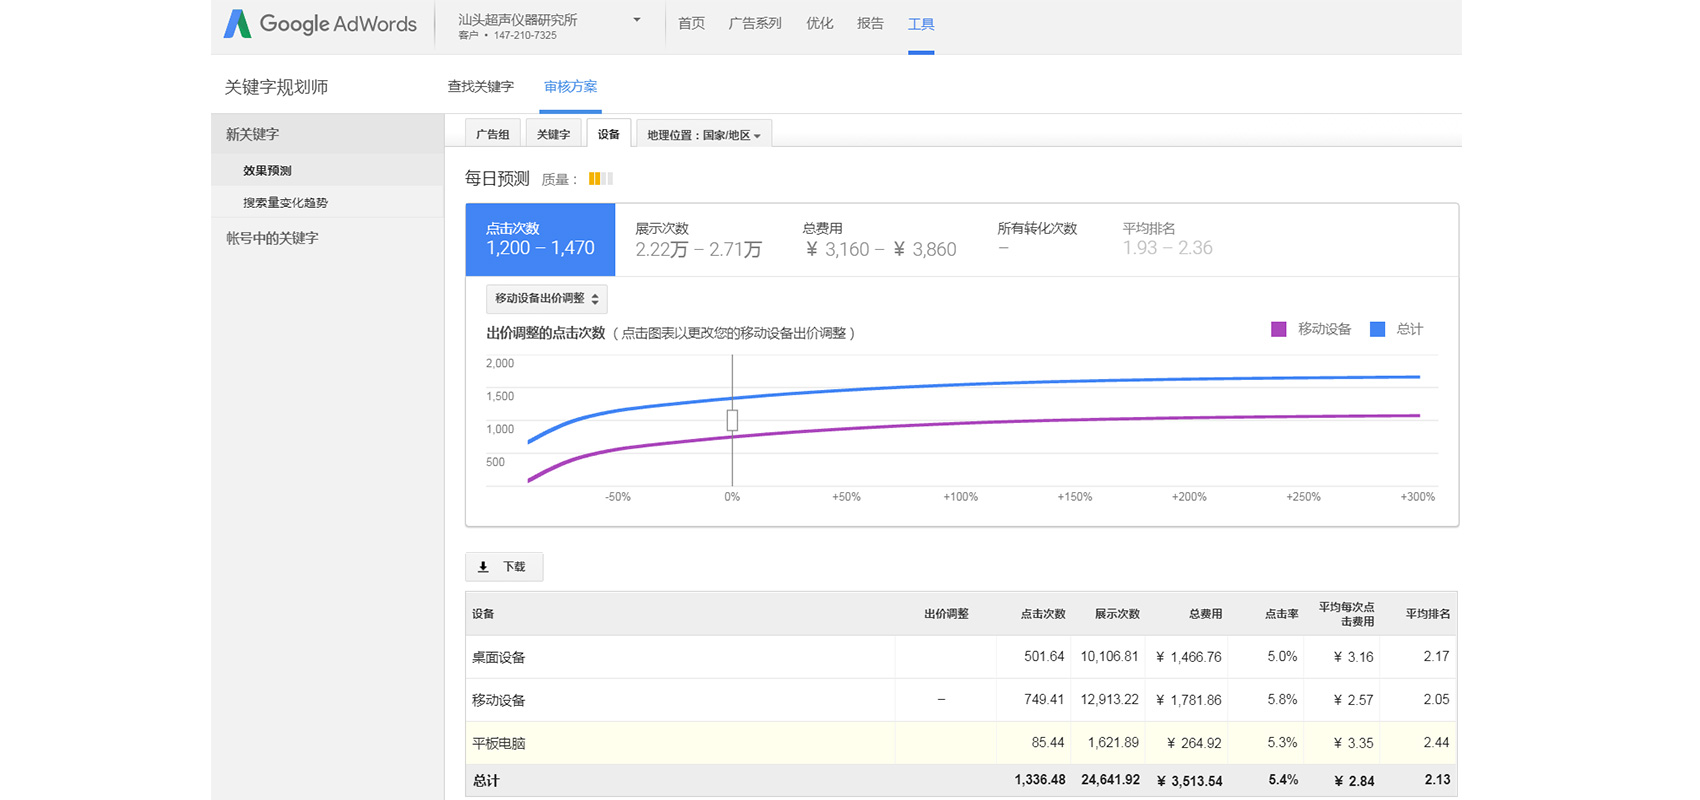Open the 优化 menu
Screen dimensions: 1700x800
coord(820,24)
